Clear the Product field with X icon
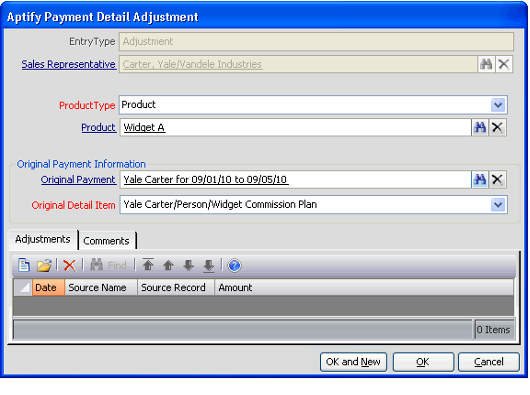The width and height of the screenshot is (530, 395). click(497, 127)
